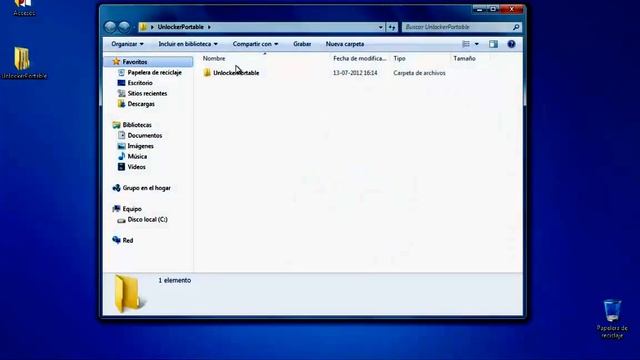
Task: Change view with the view mode icon
Action: click(466, 44)
